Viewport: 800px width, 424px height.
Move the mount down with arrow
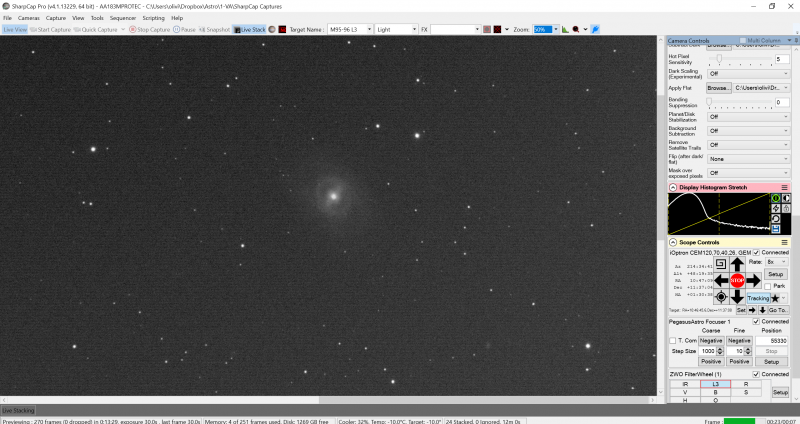(737, 296)
